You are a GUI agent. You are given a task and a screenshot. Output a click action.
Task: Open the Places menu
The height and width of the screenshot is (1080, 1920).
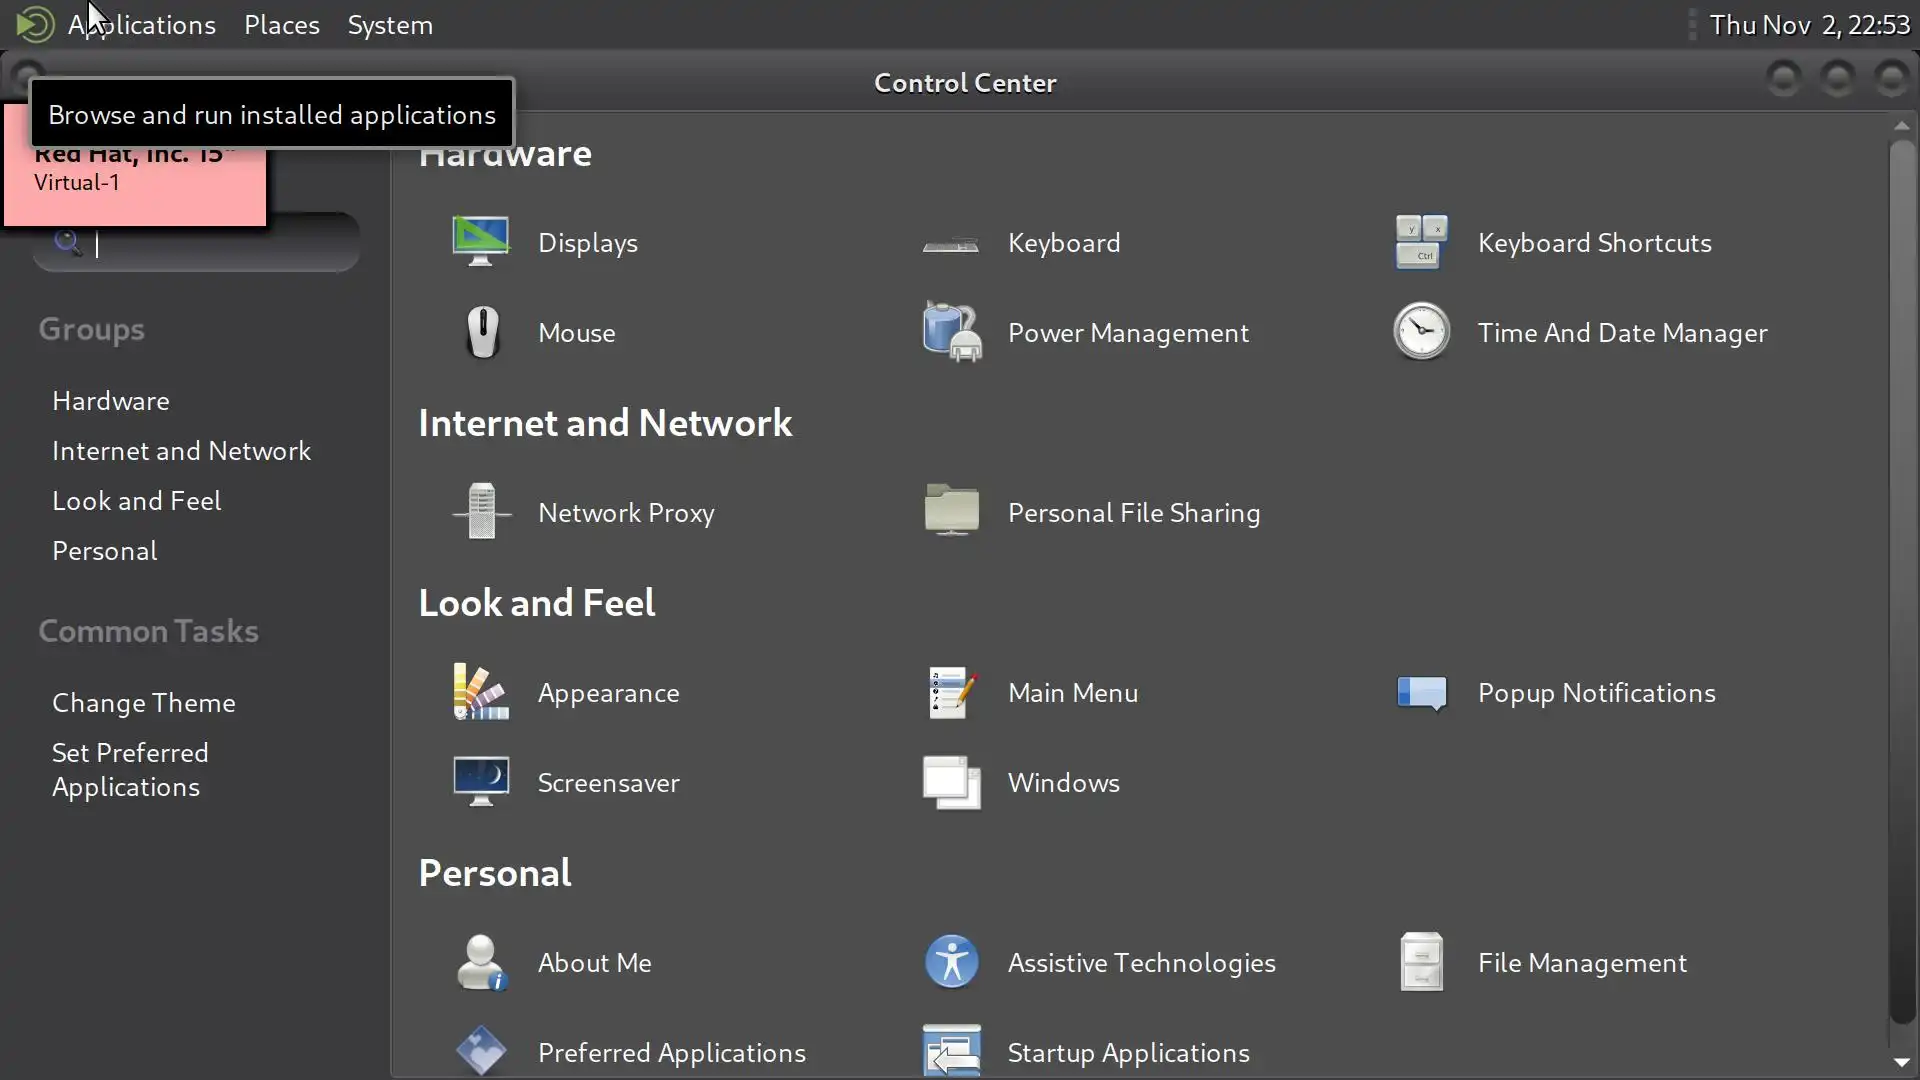tap(281, 24)
